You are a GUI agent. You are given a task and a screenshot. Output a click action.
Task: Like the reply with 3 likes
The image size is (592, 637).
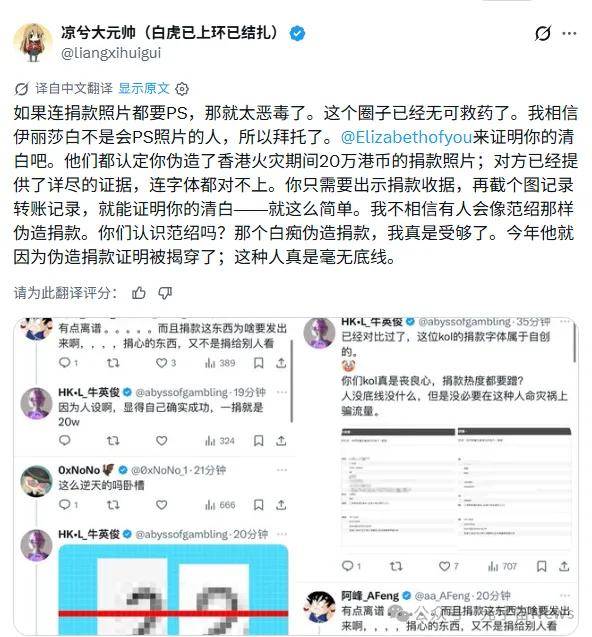[166, 363]
